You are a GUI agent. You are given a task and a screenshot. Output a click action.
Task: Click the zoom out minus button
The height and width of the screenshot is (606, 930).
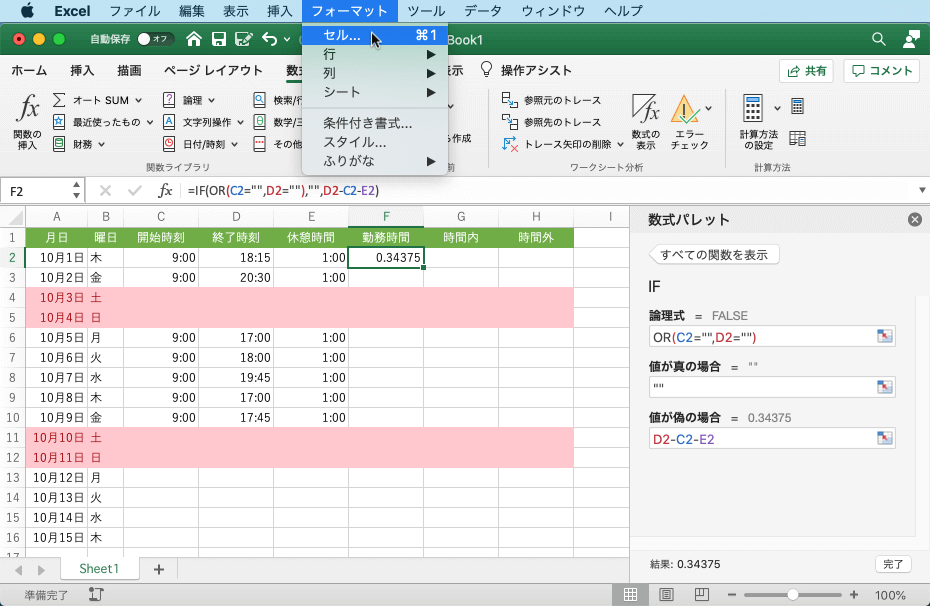[x=732, y=595]
